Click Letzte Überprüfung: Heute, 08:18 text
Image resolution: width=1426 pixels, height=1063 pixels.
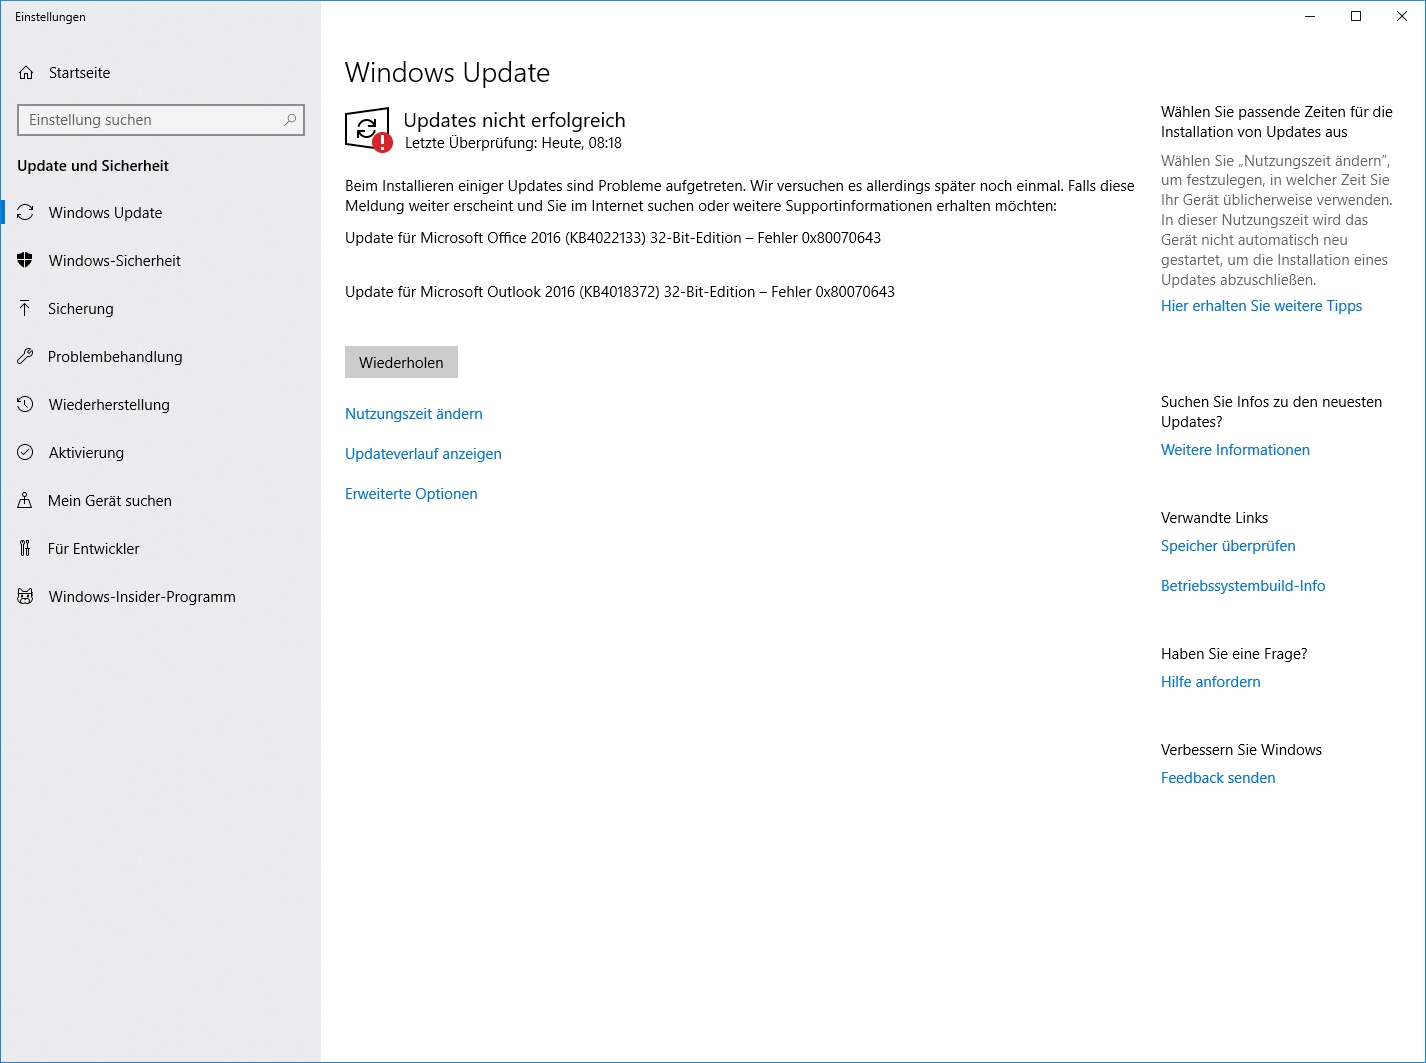coord(513,143)
